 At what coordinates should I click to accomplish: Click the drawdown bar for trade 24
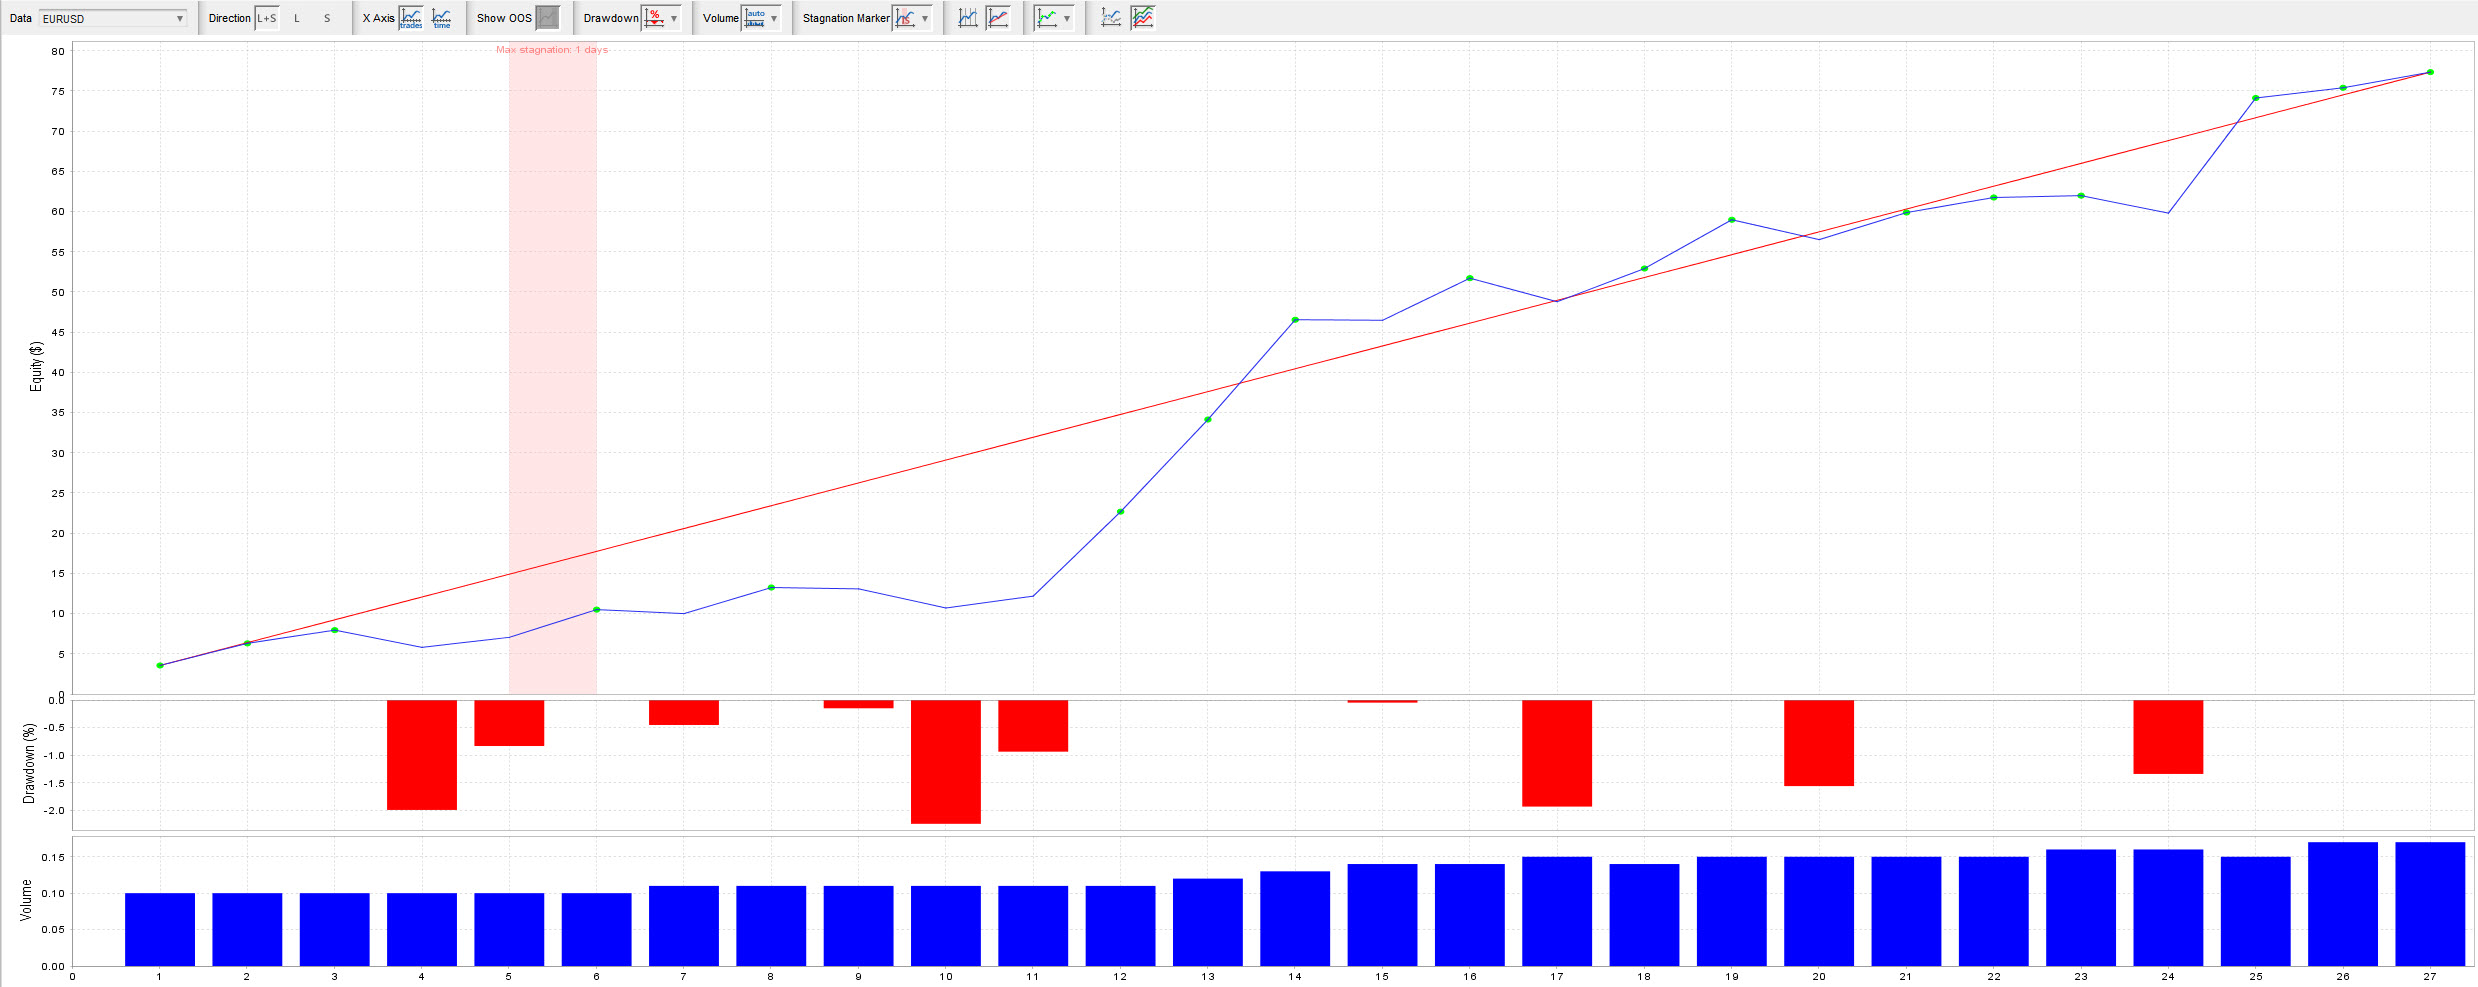(x=2168, y=737)
